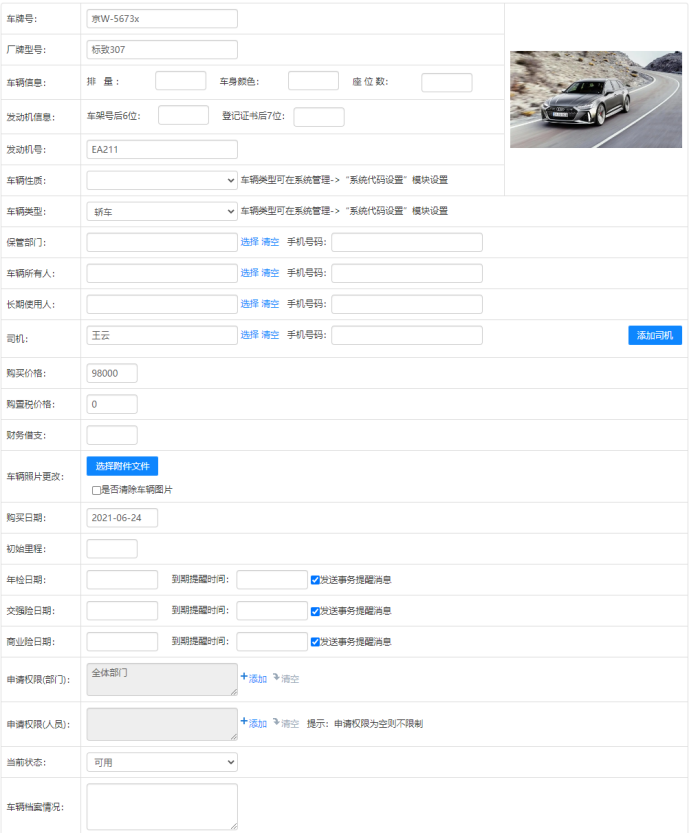Click the 购买日期 date field
Screen dimensions: 700x833
(122, 518)
